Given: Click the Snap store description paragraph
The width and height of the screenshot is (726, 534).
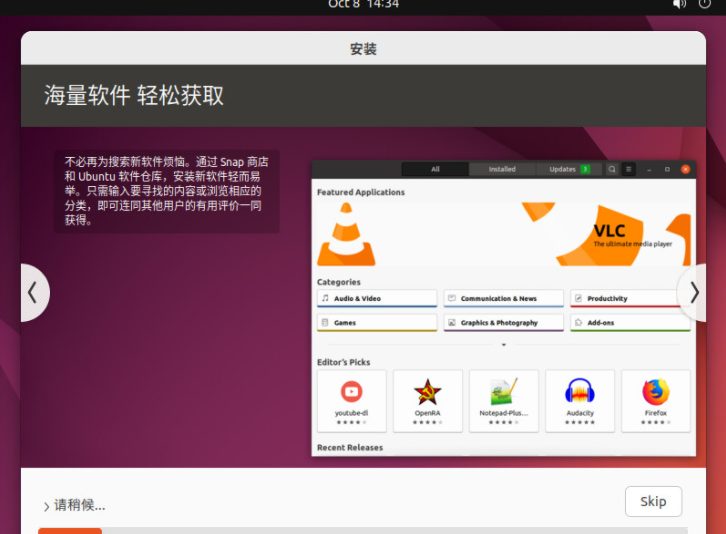Looking at the screenshot, I should click(167, 191).
